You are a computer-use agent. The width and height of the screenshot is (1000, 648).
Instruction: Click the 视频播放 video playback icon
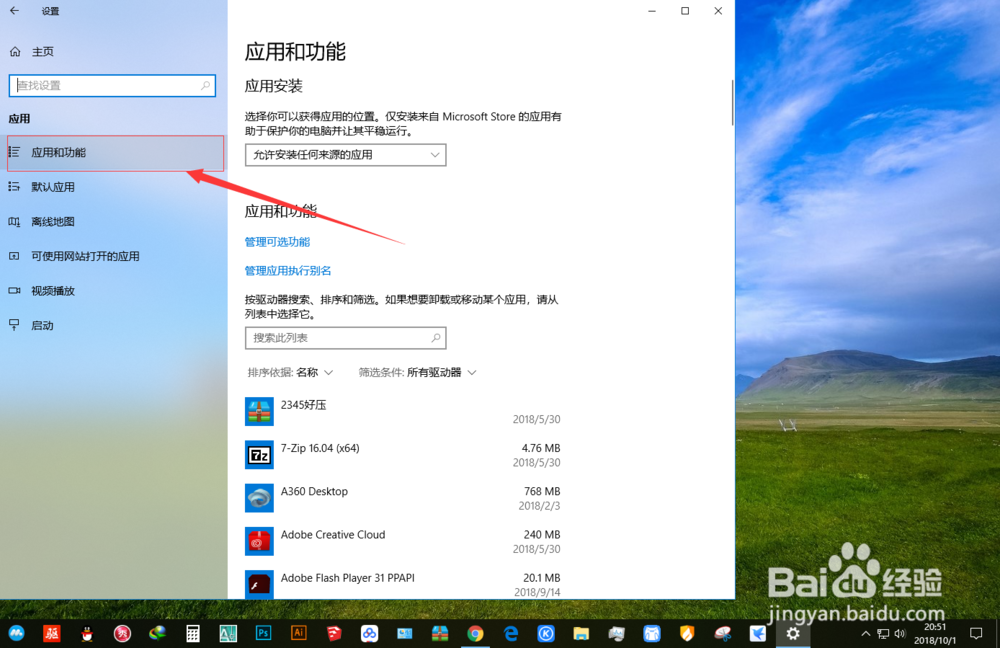tap(15, 290)
